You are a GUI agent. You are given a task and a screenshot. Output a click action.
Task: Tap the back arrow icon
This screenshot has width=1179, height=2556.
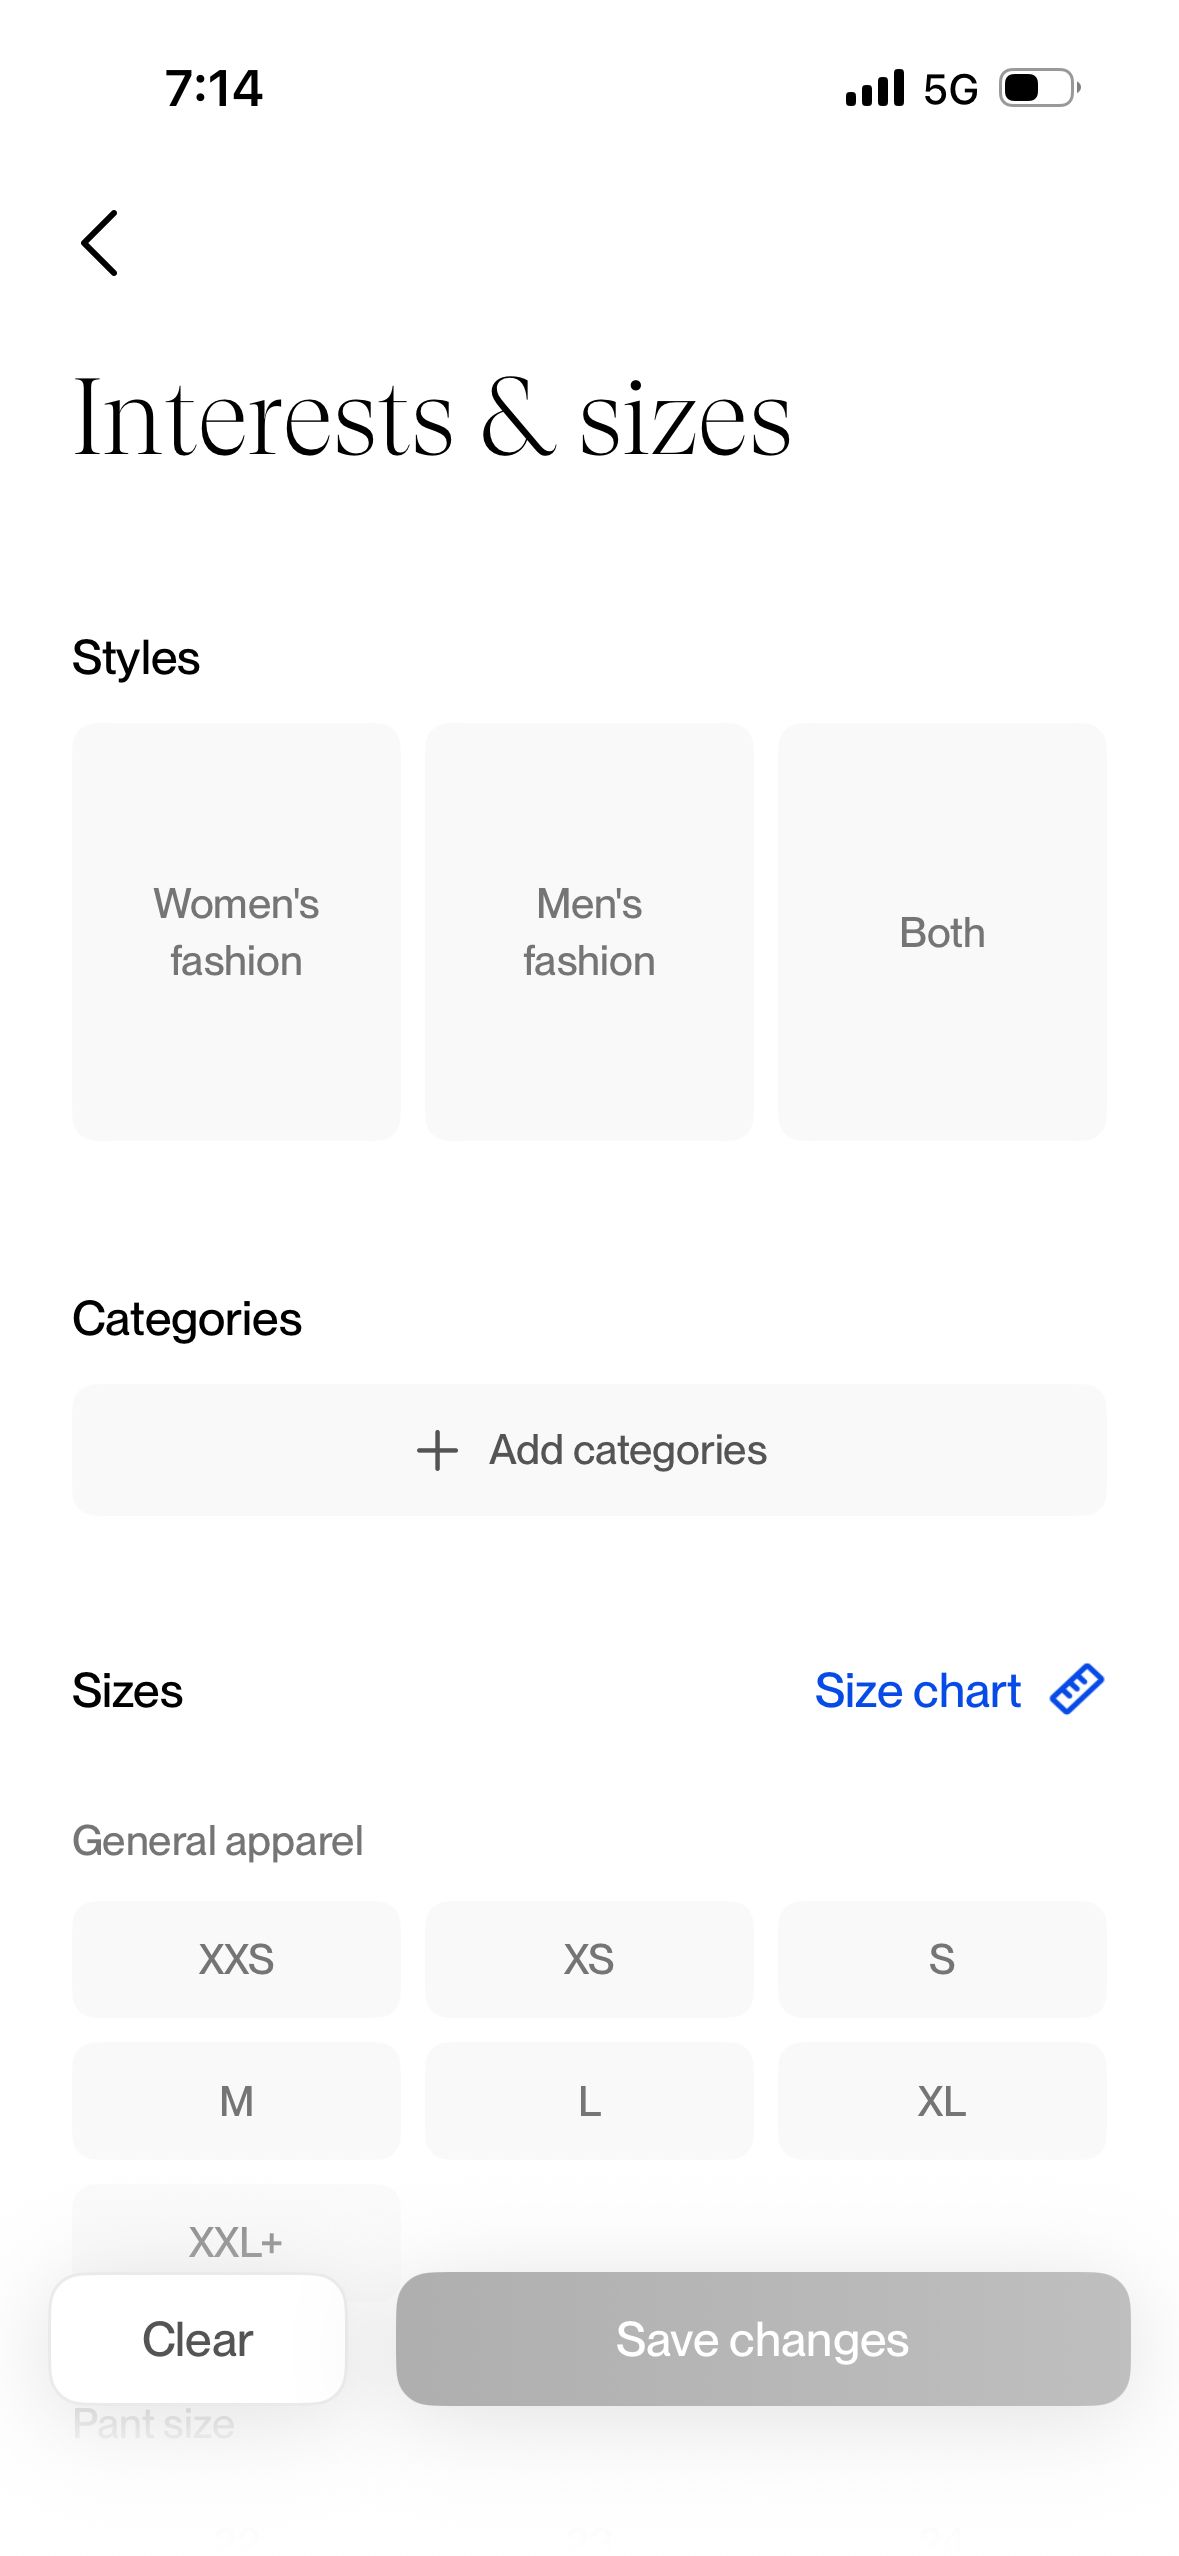[99, 243]
